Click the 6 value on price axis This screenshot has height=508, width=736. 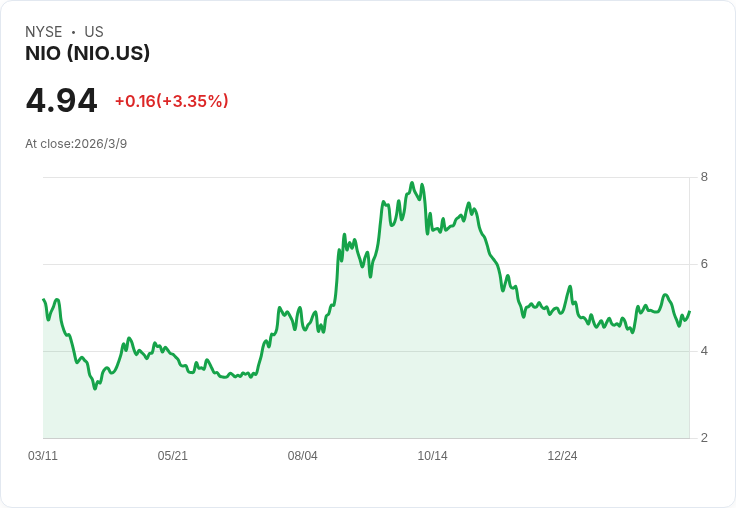point(704,264)
